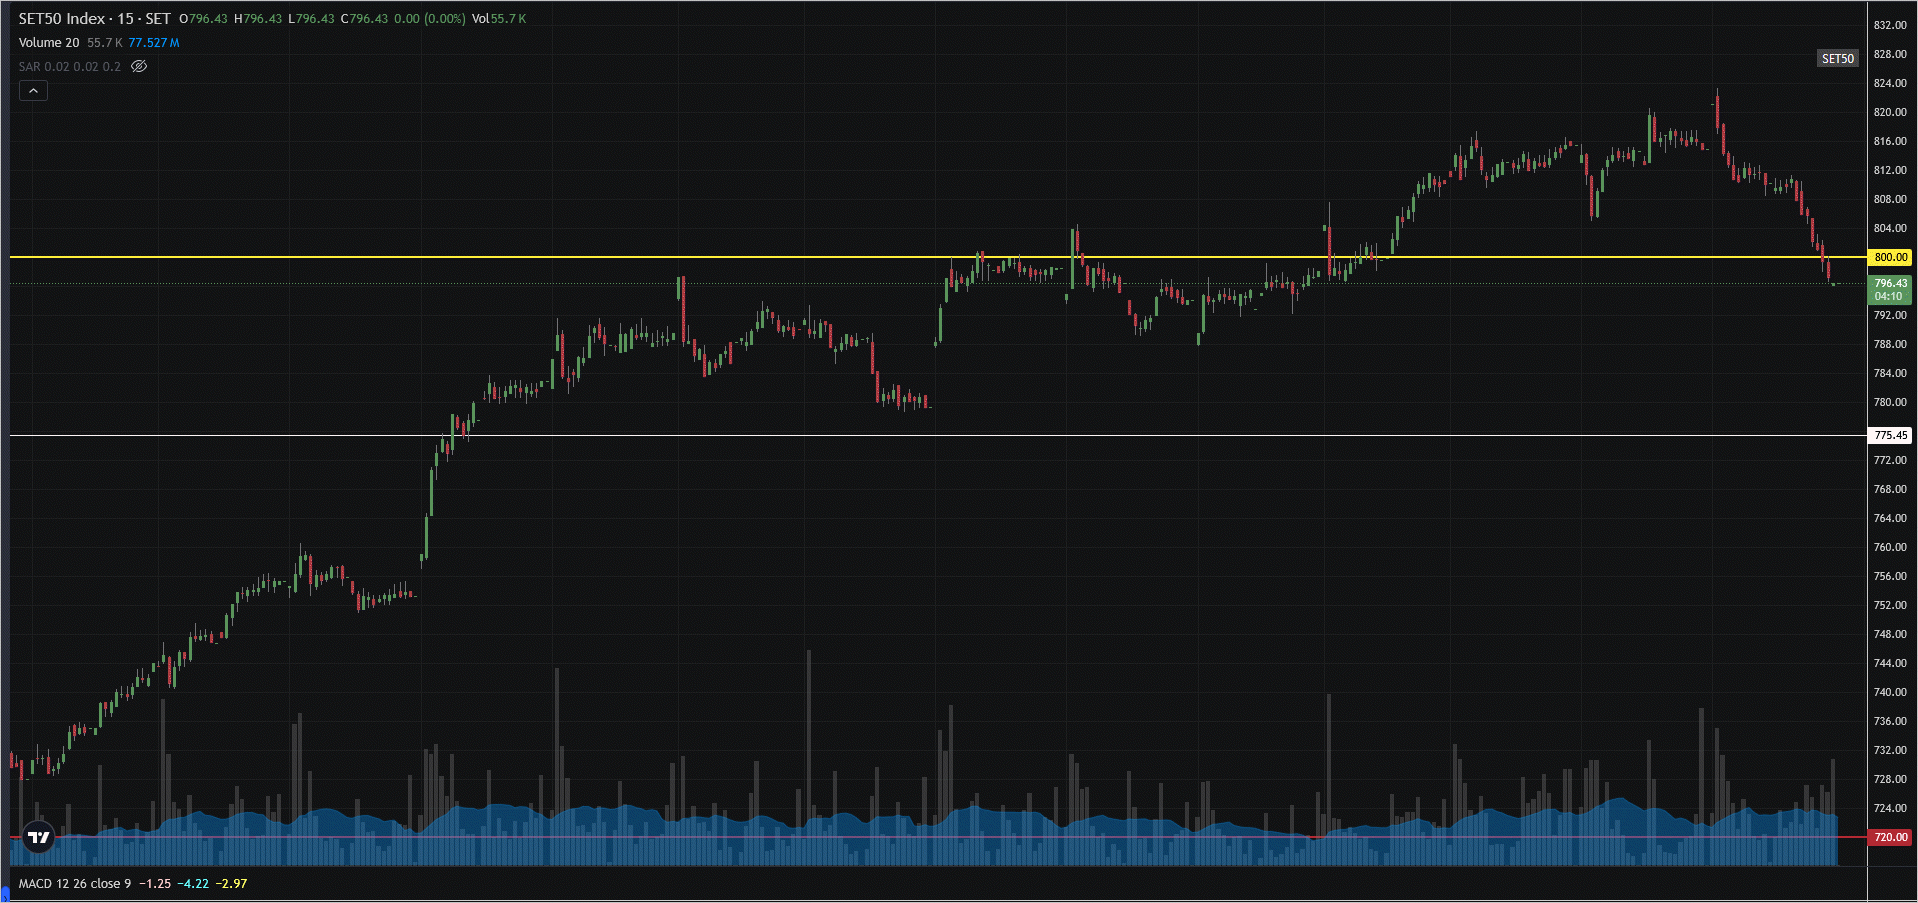Click the yellow 800.00 price label
The width and height of the screenshot is (1918, 903).
pos(1890,257)
